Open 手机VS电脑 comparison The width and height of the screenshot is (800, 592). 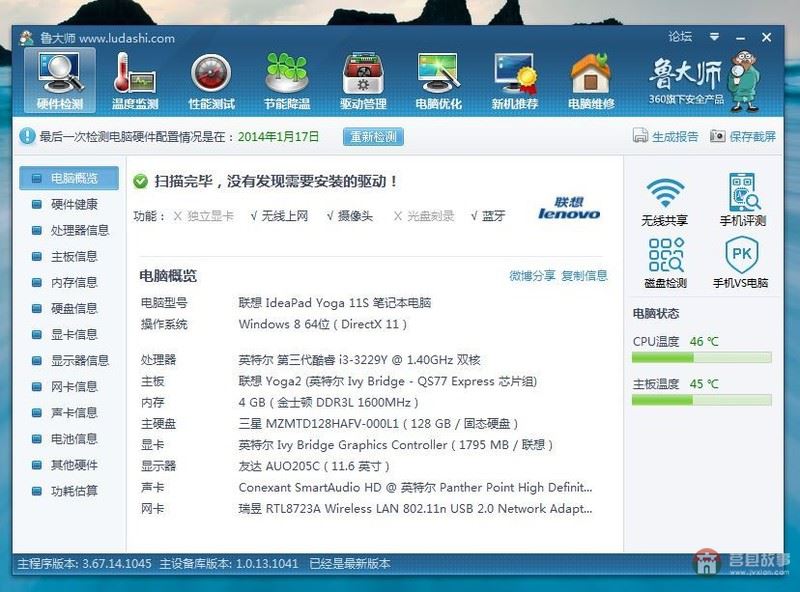point(741,263)
